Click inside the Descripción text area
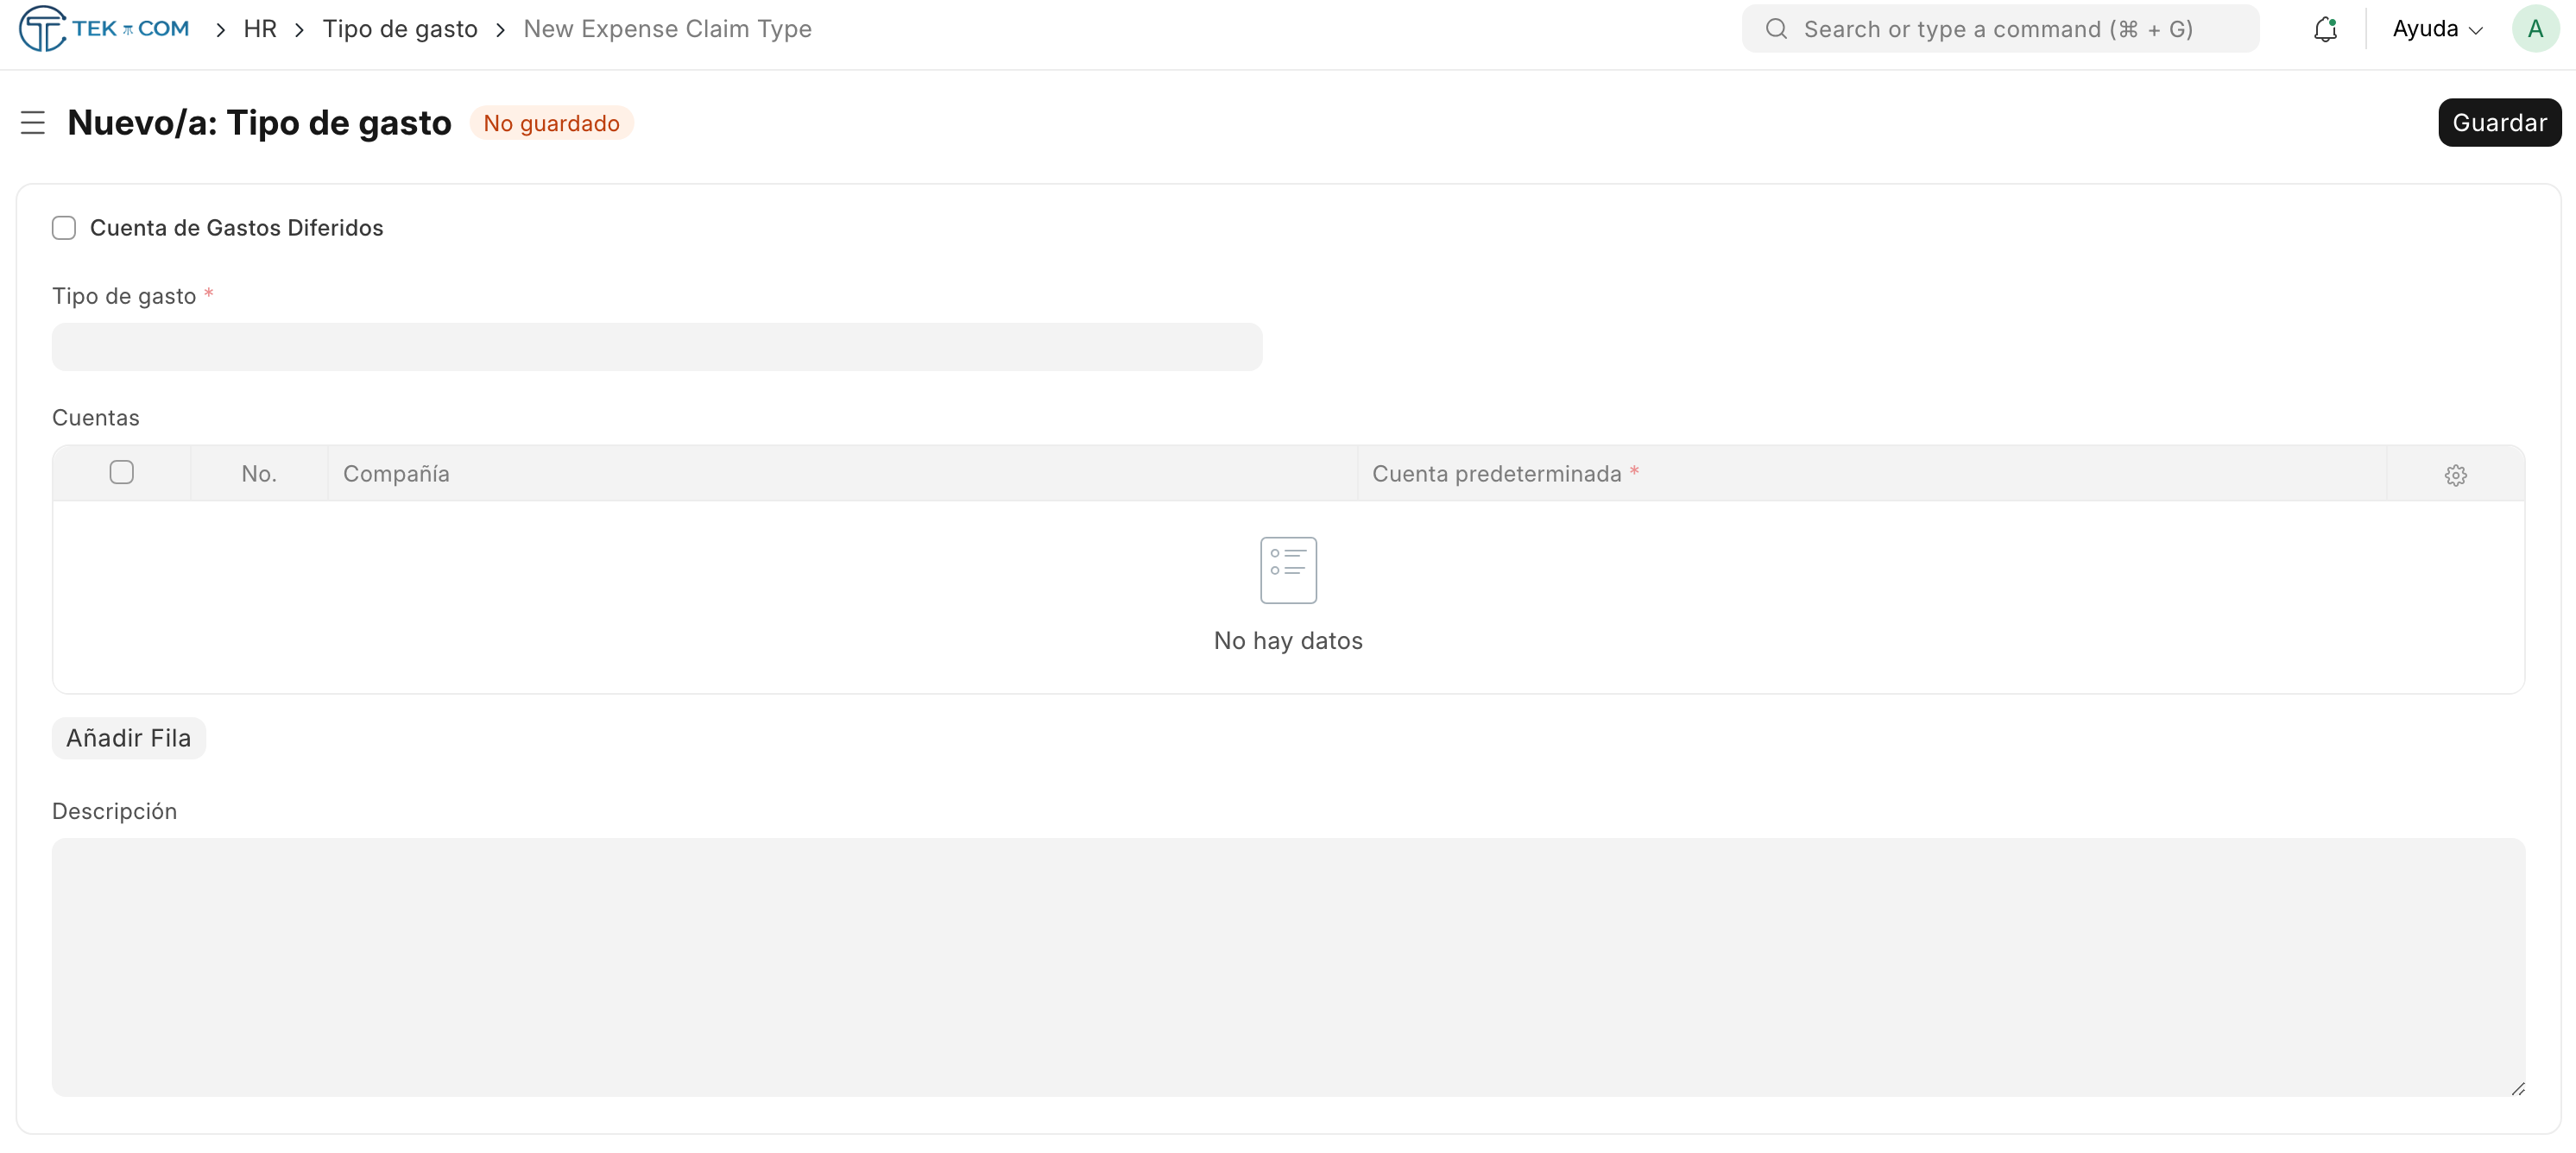 (x=1288, y=966)
